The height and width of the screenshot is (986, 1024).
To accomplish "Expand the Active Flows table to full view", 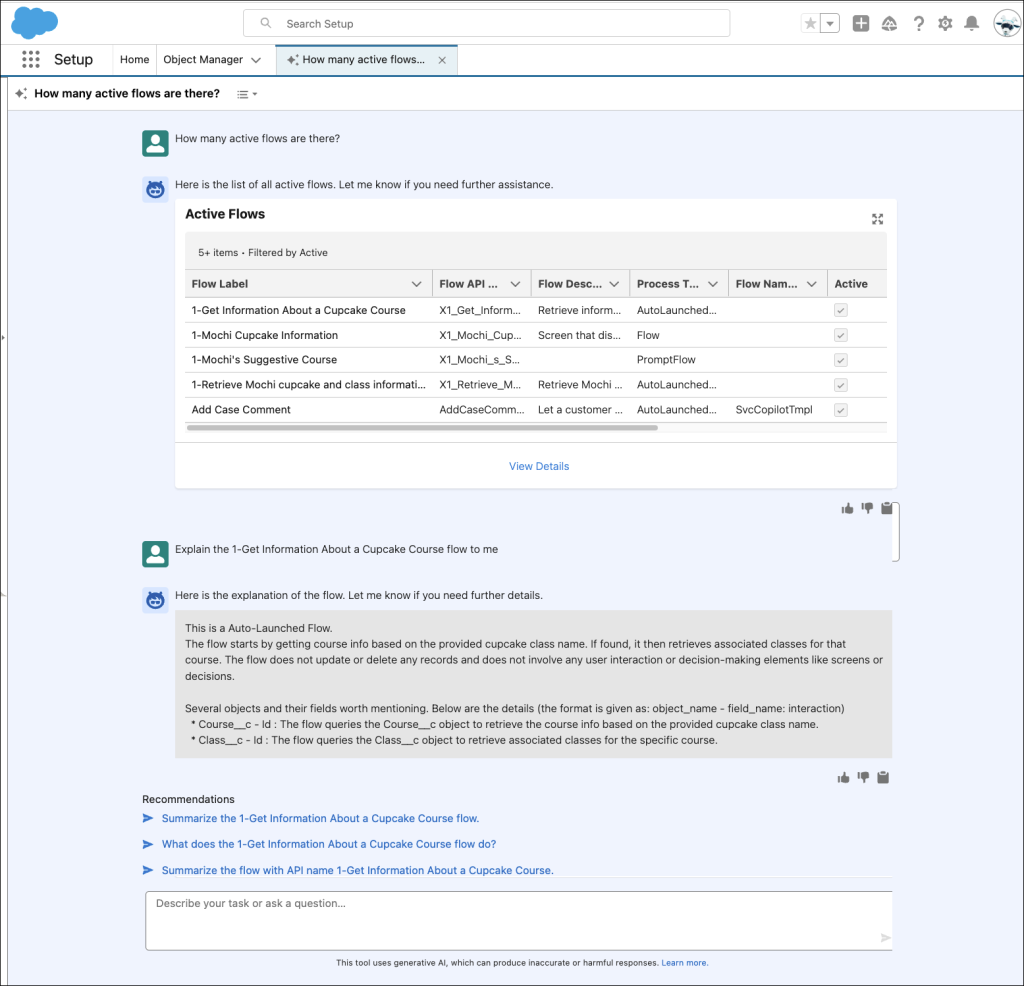I will point(877,219).
